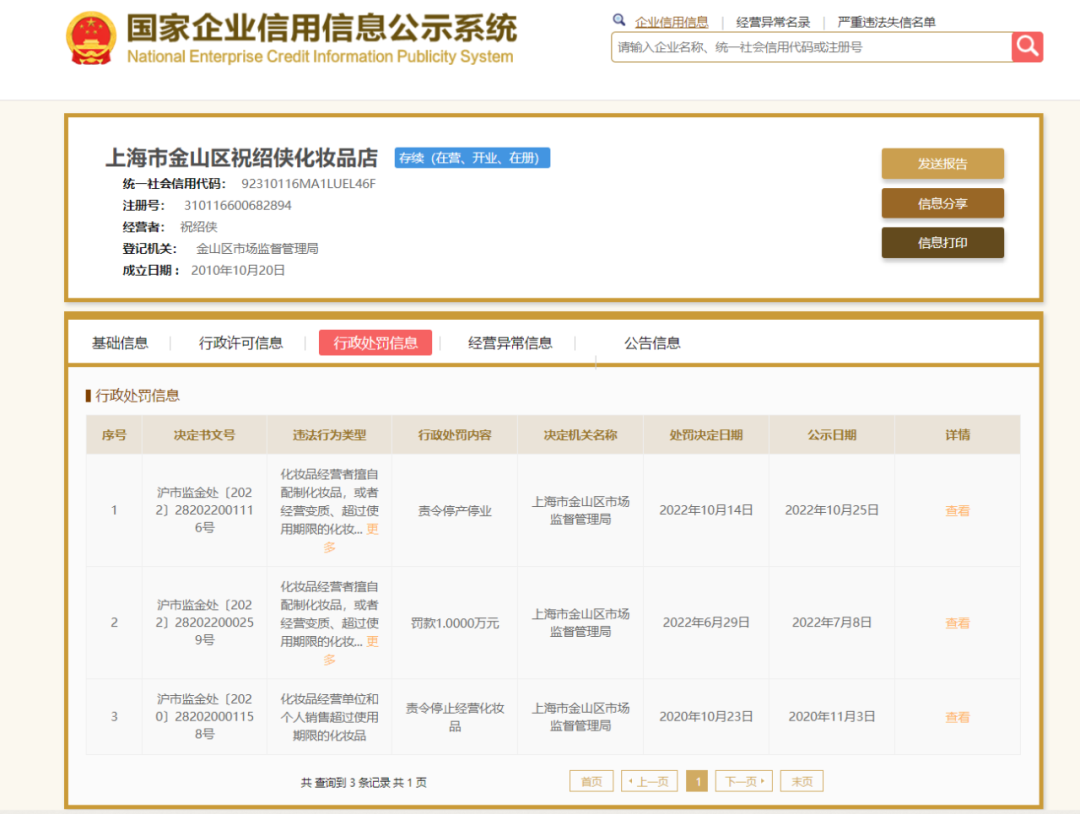The image size is (1080, 814).
Task: Click the credit code 92310116MA1LUEL46F
Action: pos(309,184)
